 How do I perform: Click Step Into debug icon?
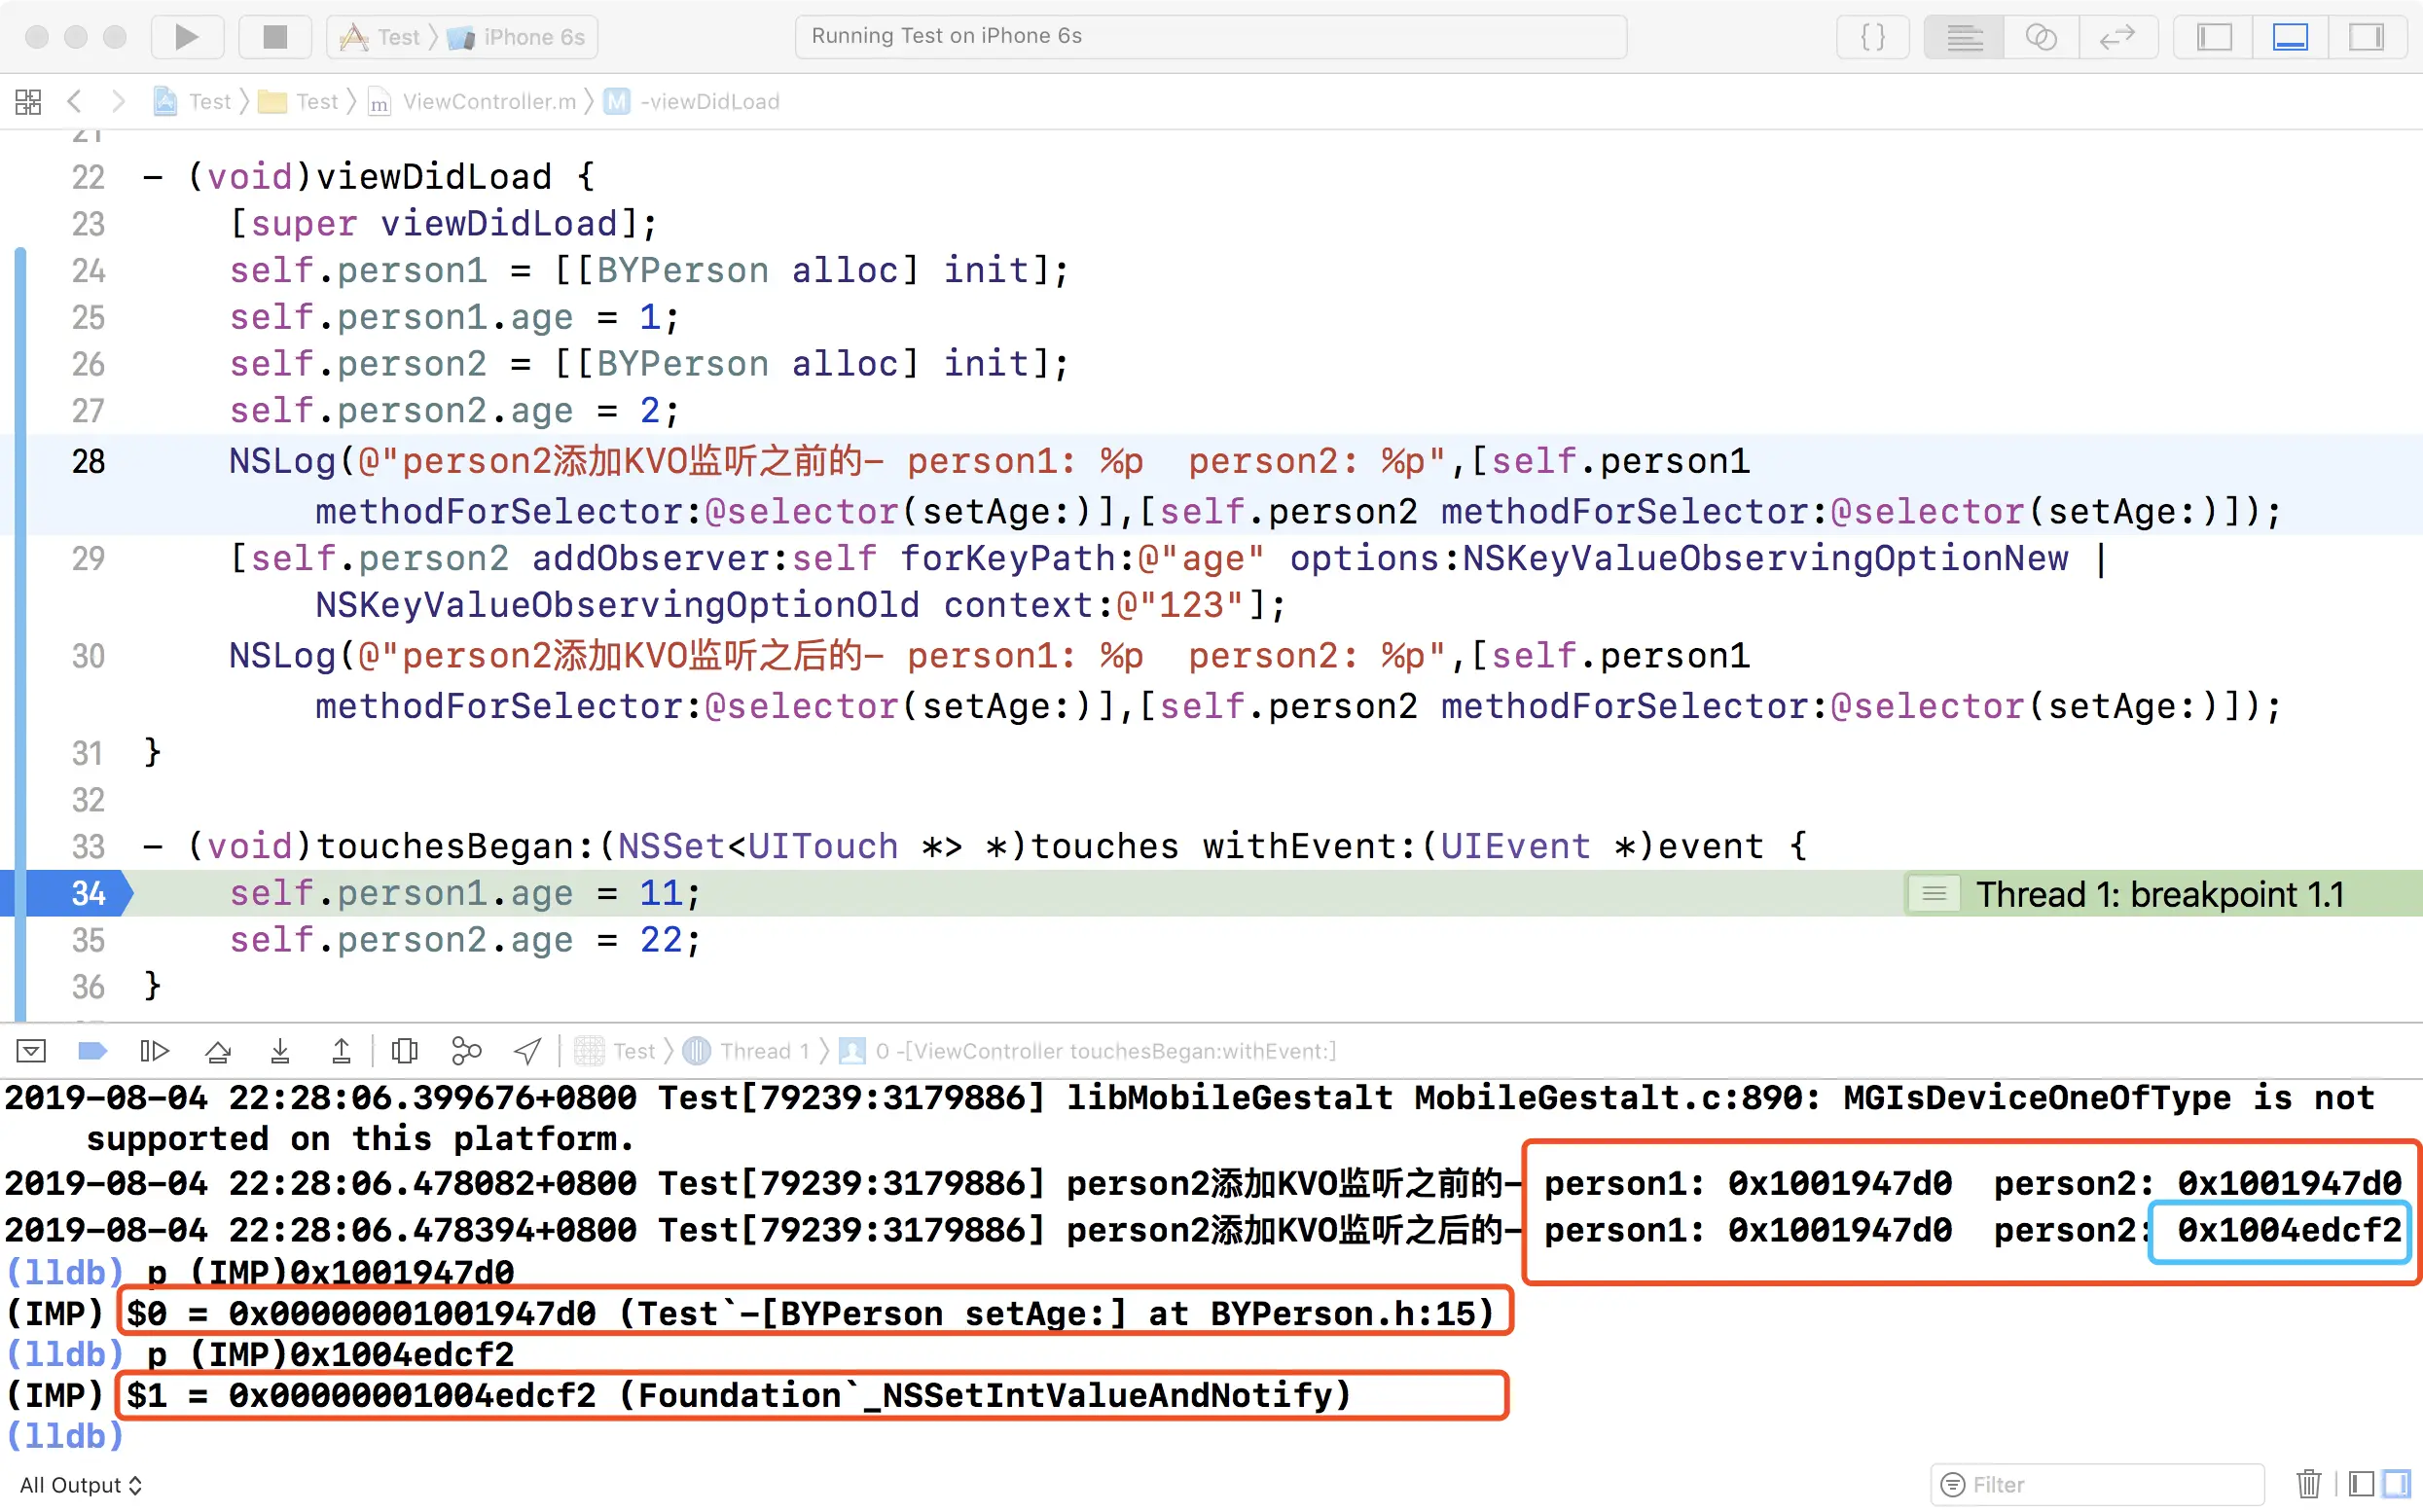pos(280,1051)
